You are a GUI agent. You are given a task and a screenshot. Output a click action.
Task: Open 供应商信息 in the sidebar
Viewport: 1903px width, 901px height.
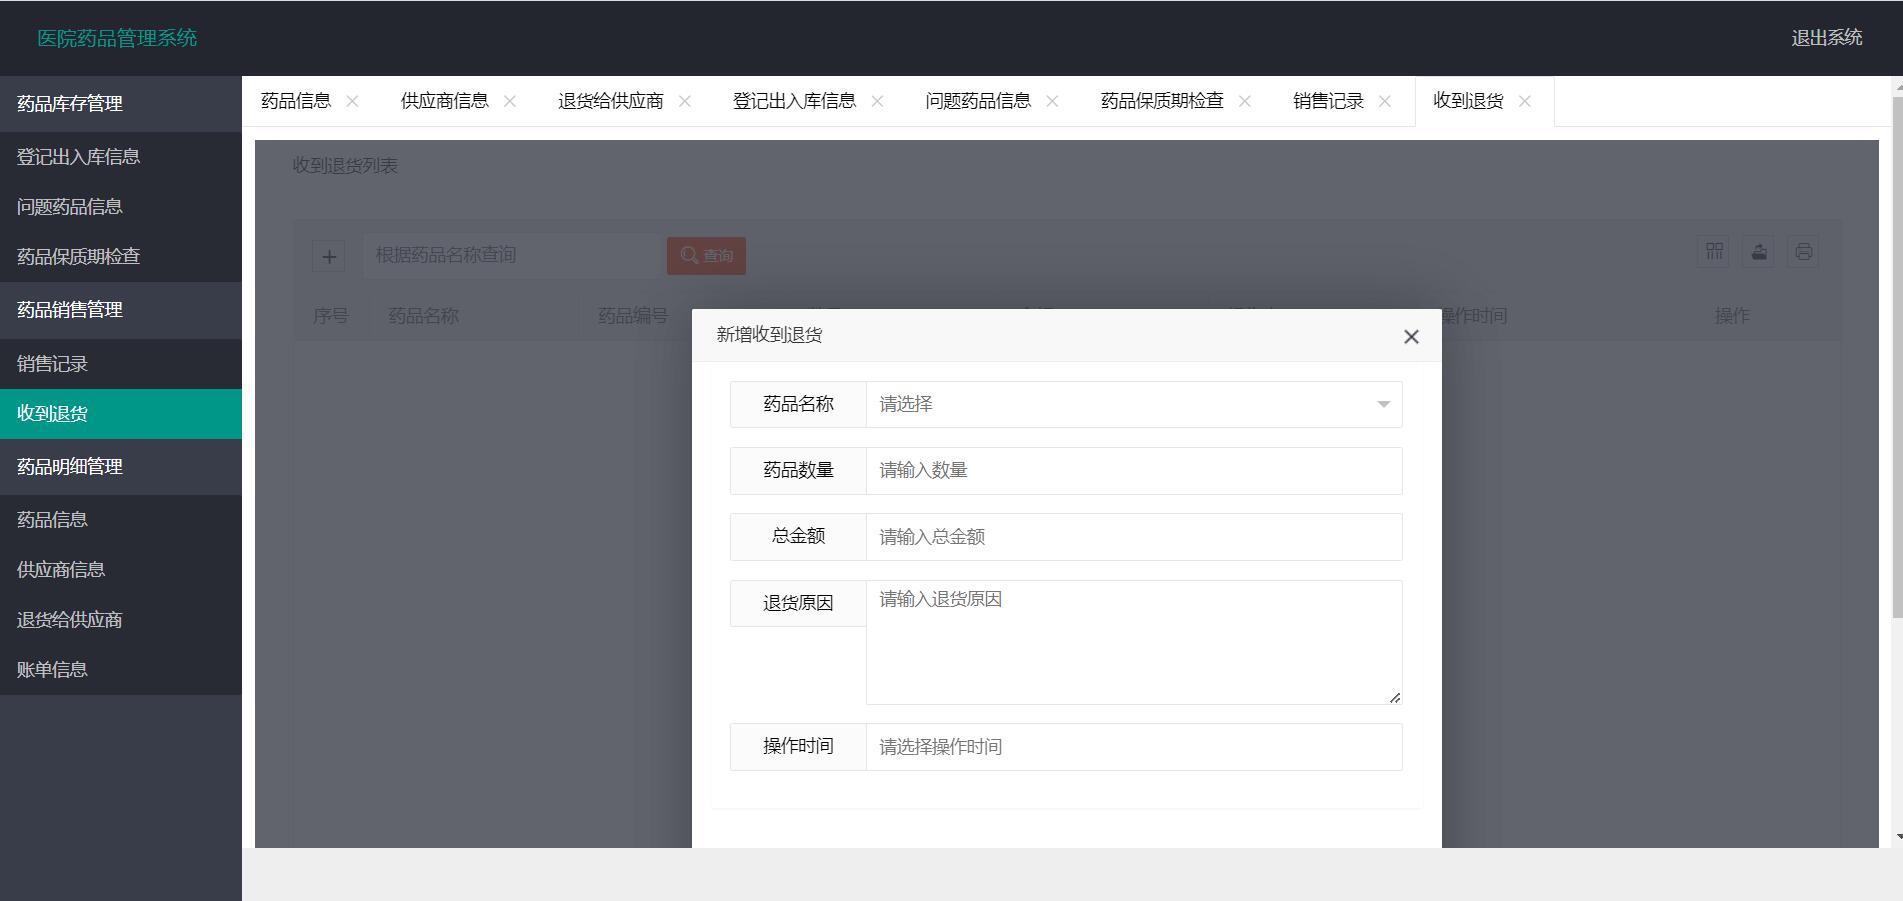(121, 570)
